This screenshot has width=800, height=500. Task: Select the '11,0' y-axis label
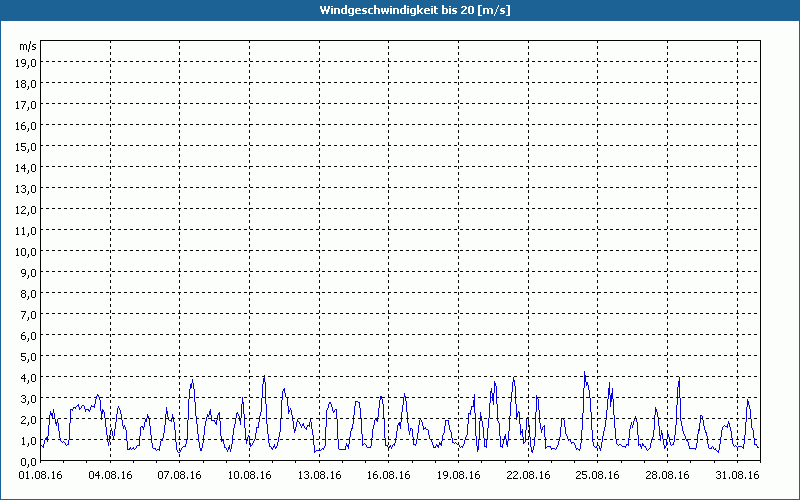26,231
